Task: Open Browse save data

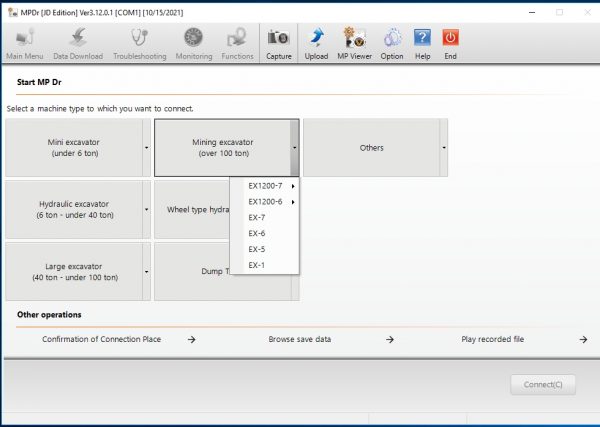Action: point(300,339)
